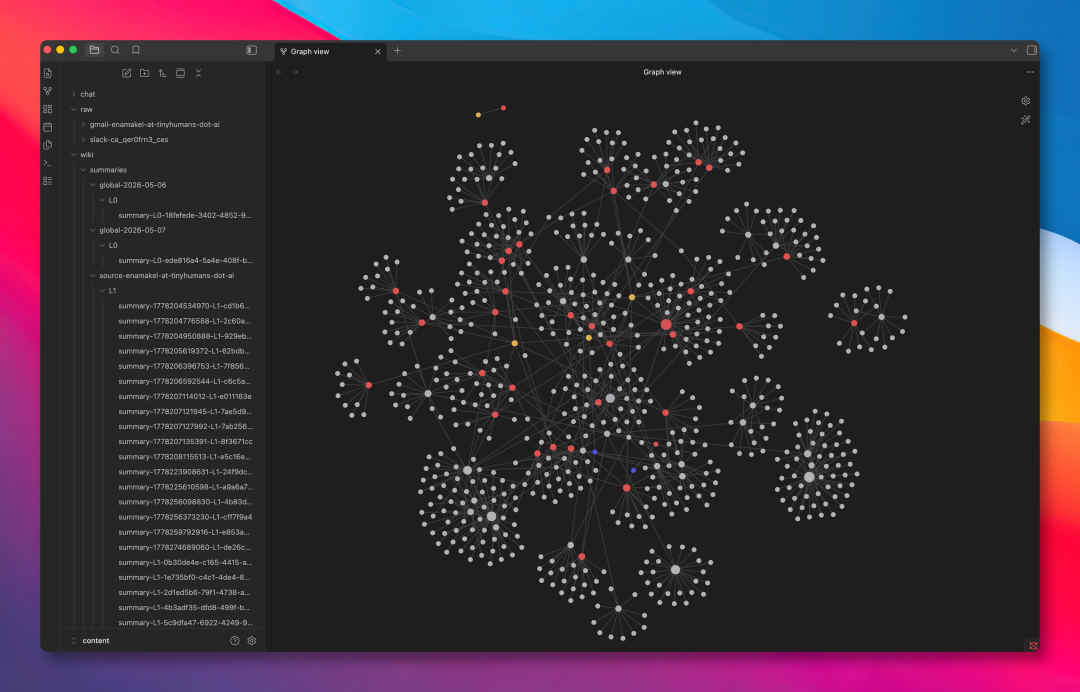
Task: Click the red sync status icon
Action: tap(1032, 645)
